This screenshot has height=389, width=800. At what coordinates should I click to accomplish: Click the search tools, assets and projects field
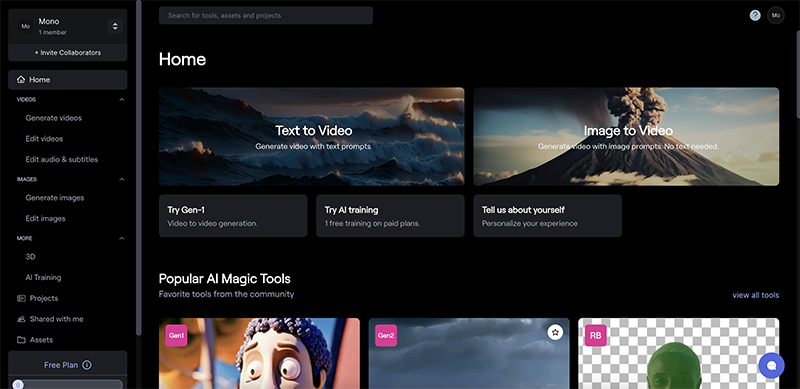point(266,15)
